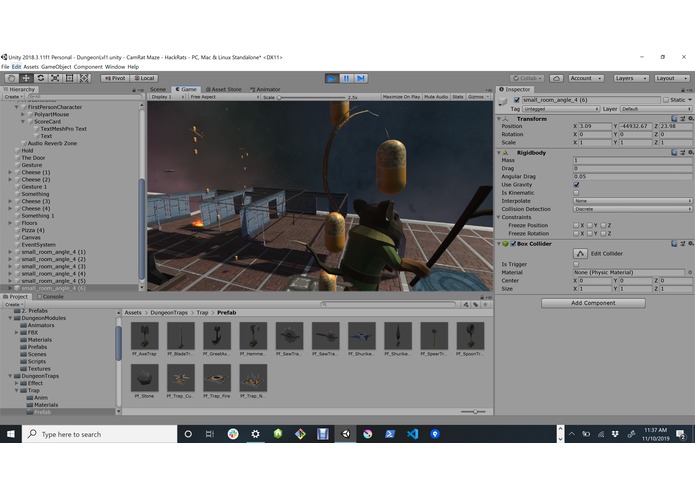Screen dimensions: 695x494
Task: Select the combined Transform tool
Action: [x=84, y=78]
